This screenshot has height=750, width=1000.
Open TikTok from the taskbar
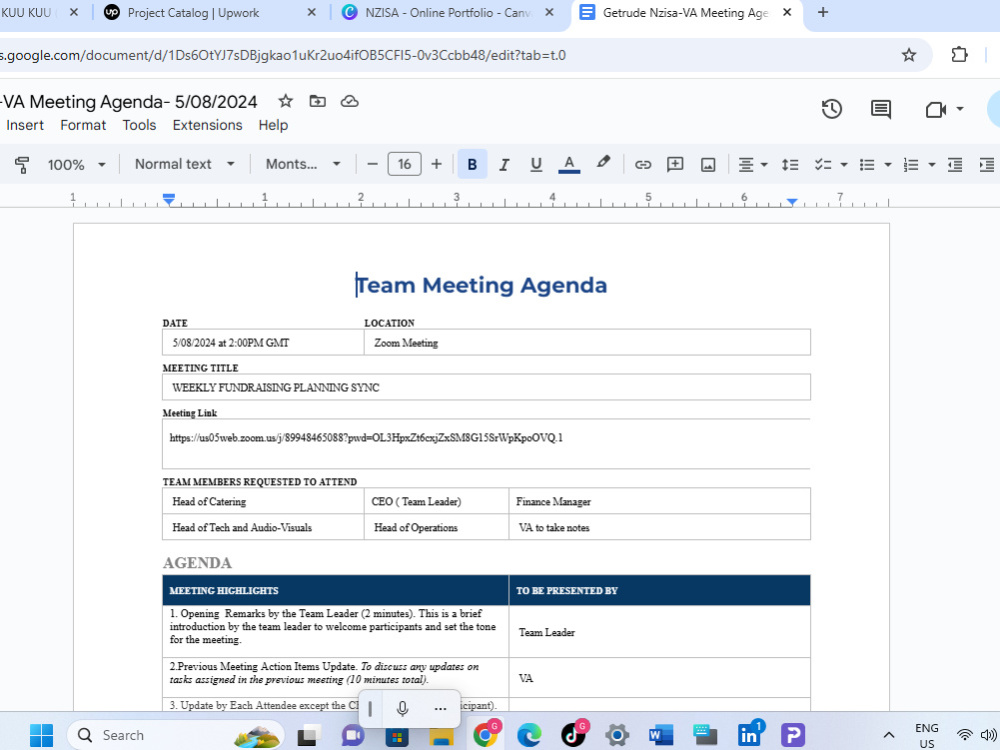(x=573, y=734)
